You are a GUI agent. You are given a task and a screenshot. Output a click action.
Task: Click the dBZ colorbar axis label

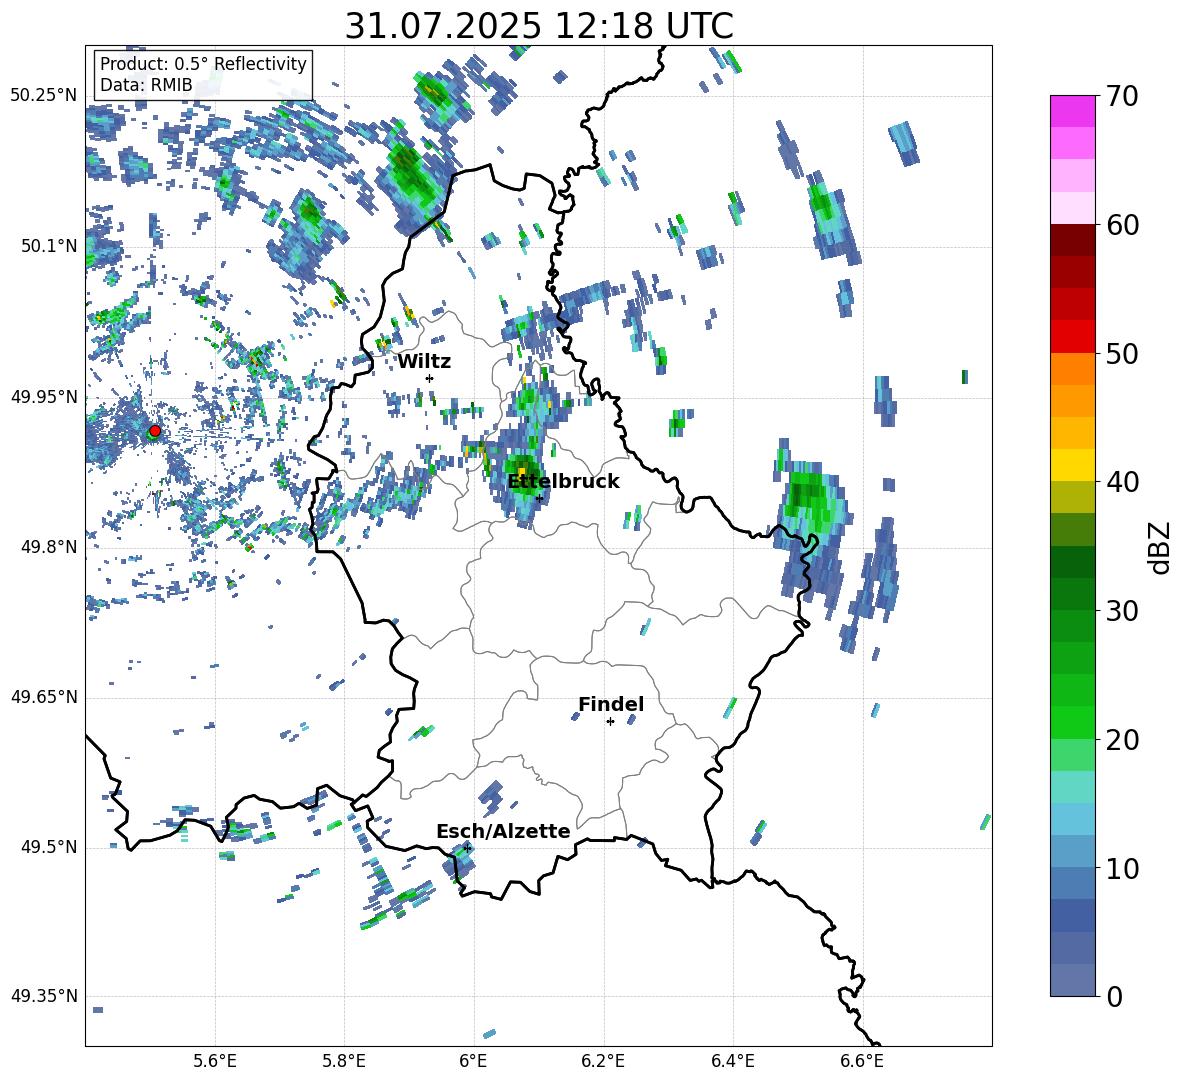click(x=1161, y=547)
